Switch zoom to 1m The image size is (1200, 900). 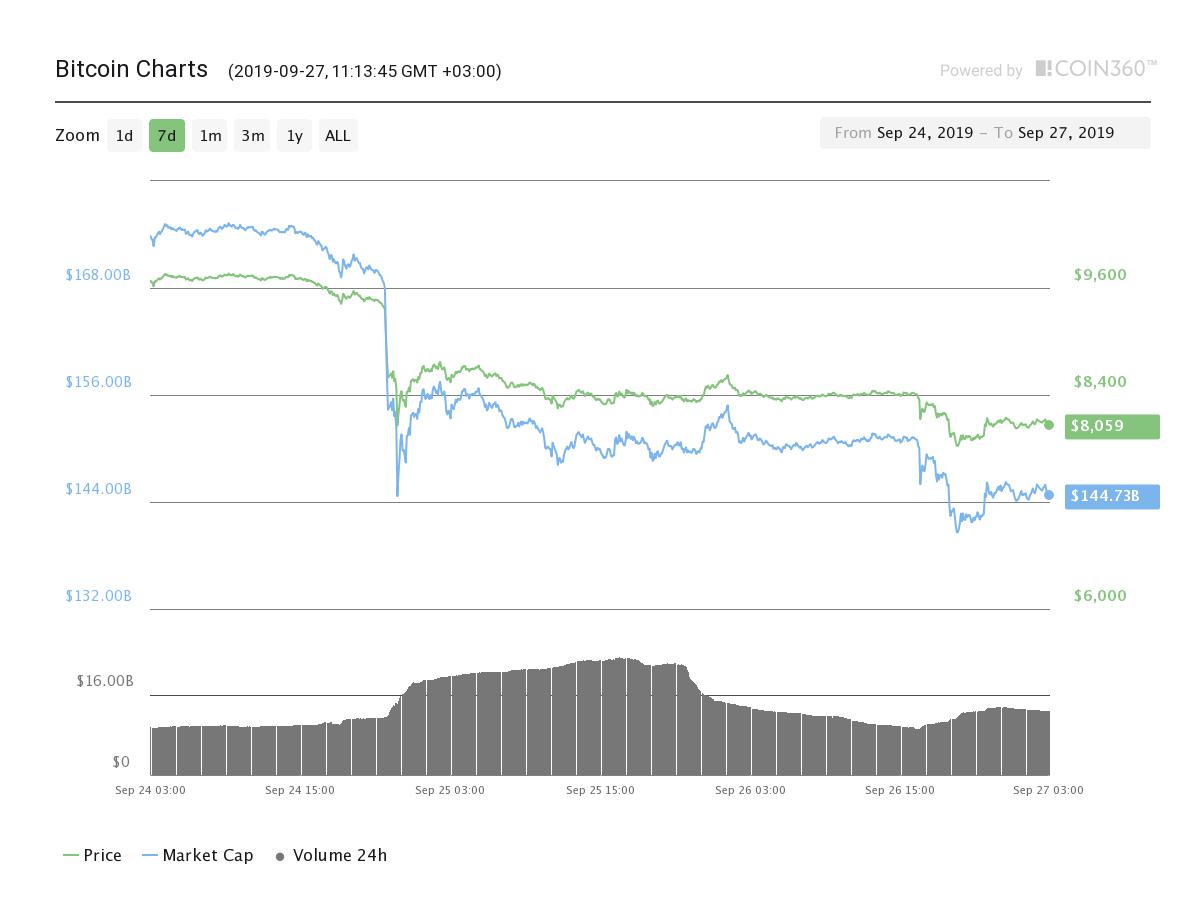coord(210,135)
